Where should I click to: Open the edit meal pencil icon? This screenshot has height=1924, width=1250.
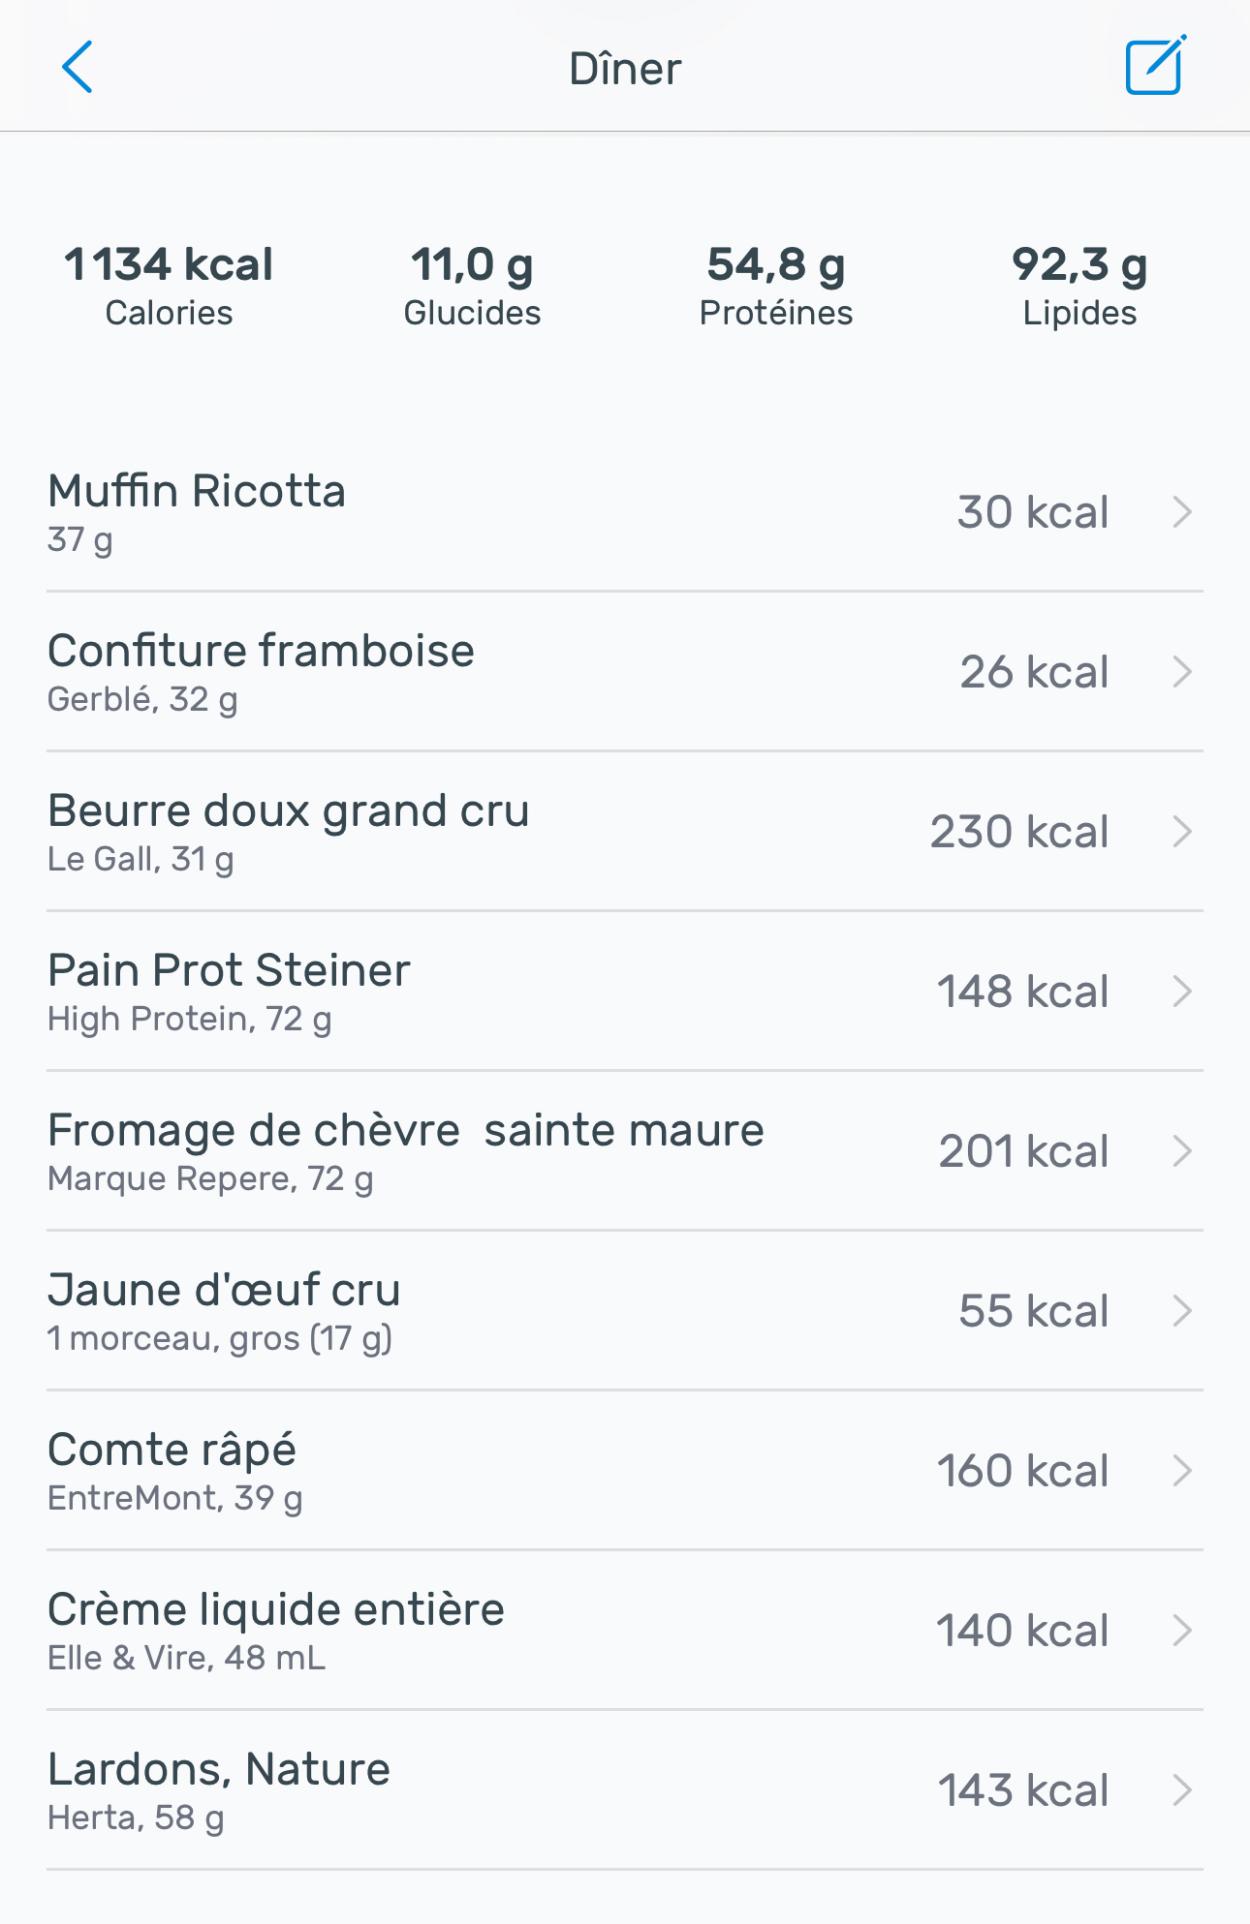pos(1155,66)
